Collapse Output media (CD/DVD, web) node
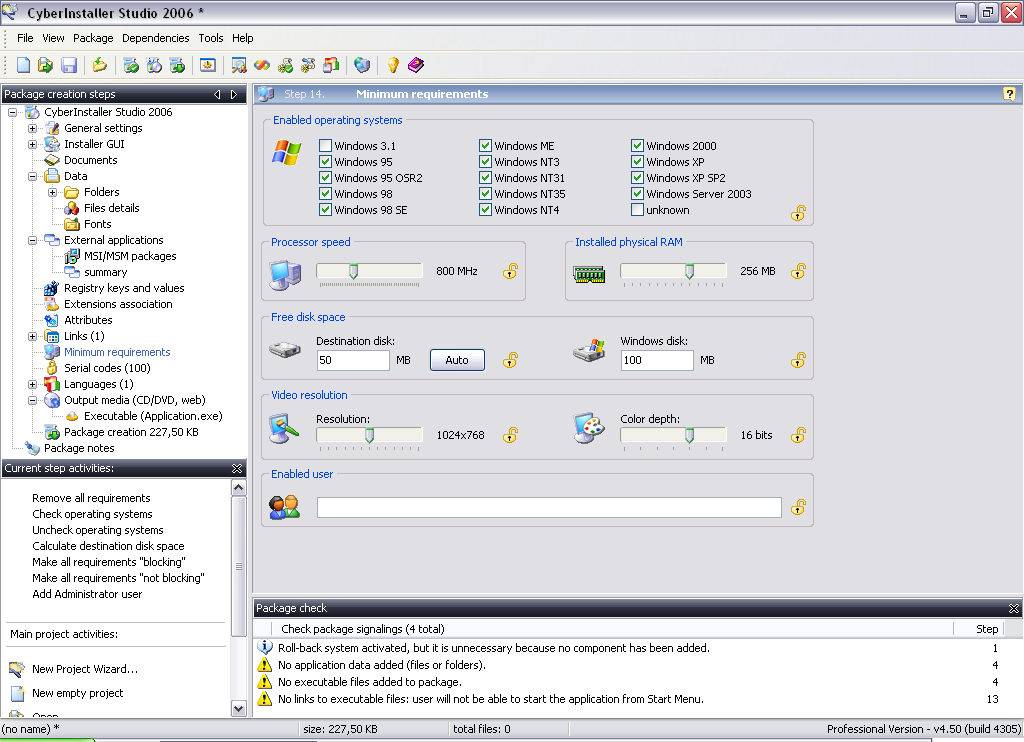The width and height of the screenshot is (1024, 742). tap(32, 400)
